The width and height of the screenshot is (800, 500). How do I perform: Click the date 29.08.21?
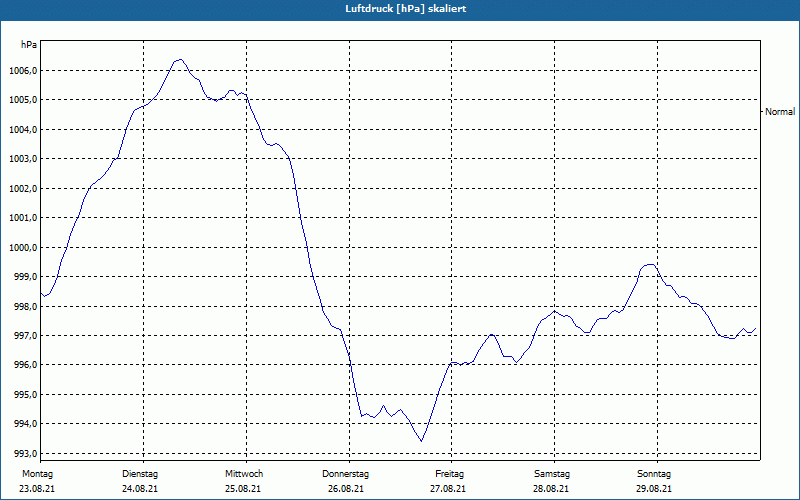[654, 489]
